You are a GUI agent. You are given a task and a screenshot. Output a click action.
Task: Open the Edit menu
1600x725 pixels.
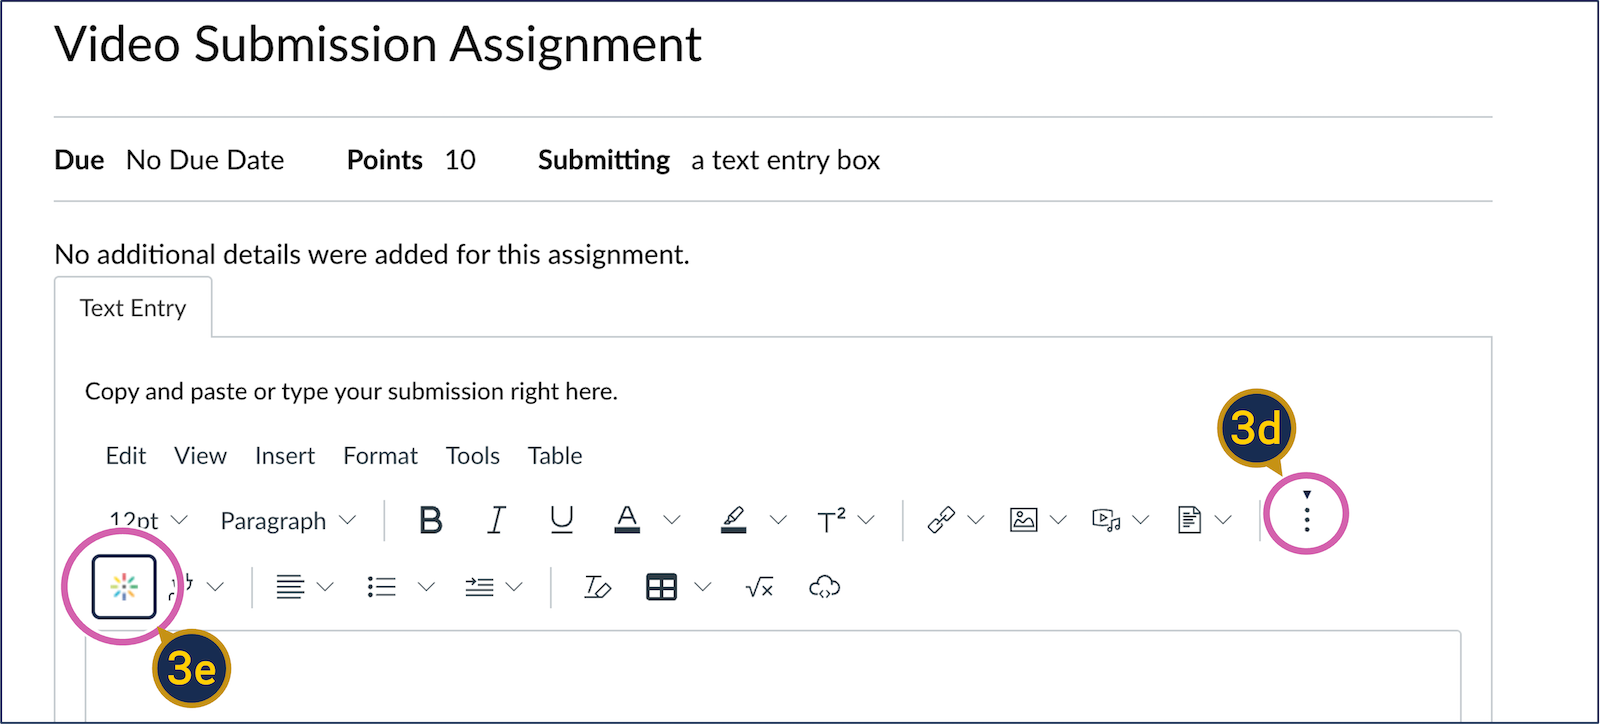click(x=126, y=456)
